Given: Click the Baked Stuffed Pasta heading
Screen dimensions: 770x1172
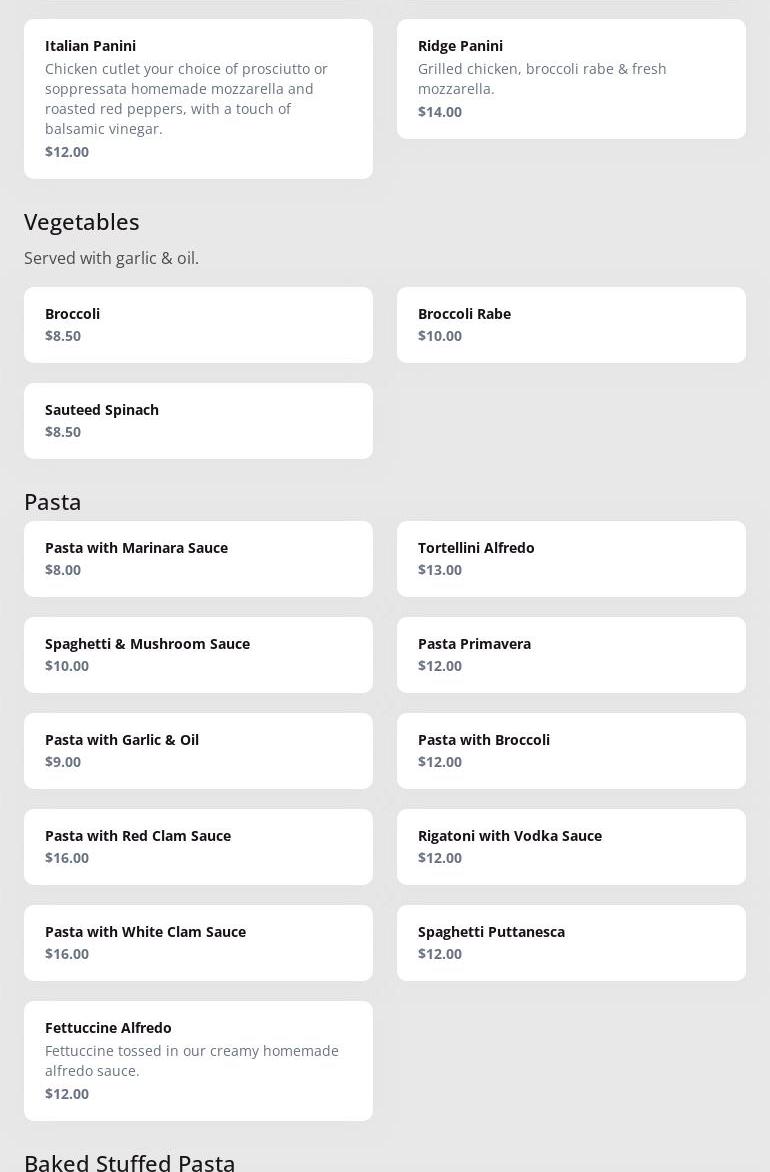Looking at the screenshot, I should (130, 1162).
